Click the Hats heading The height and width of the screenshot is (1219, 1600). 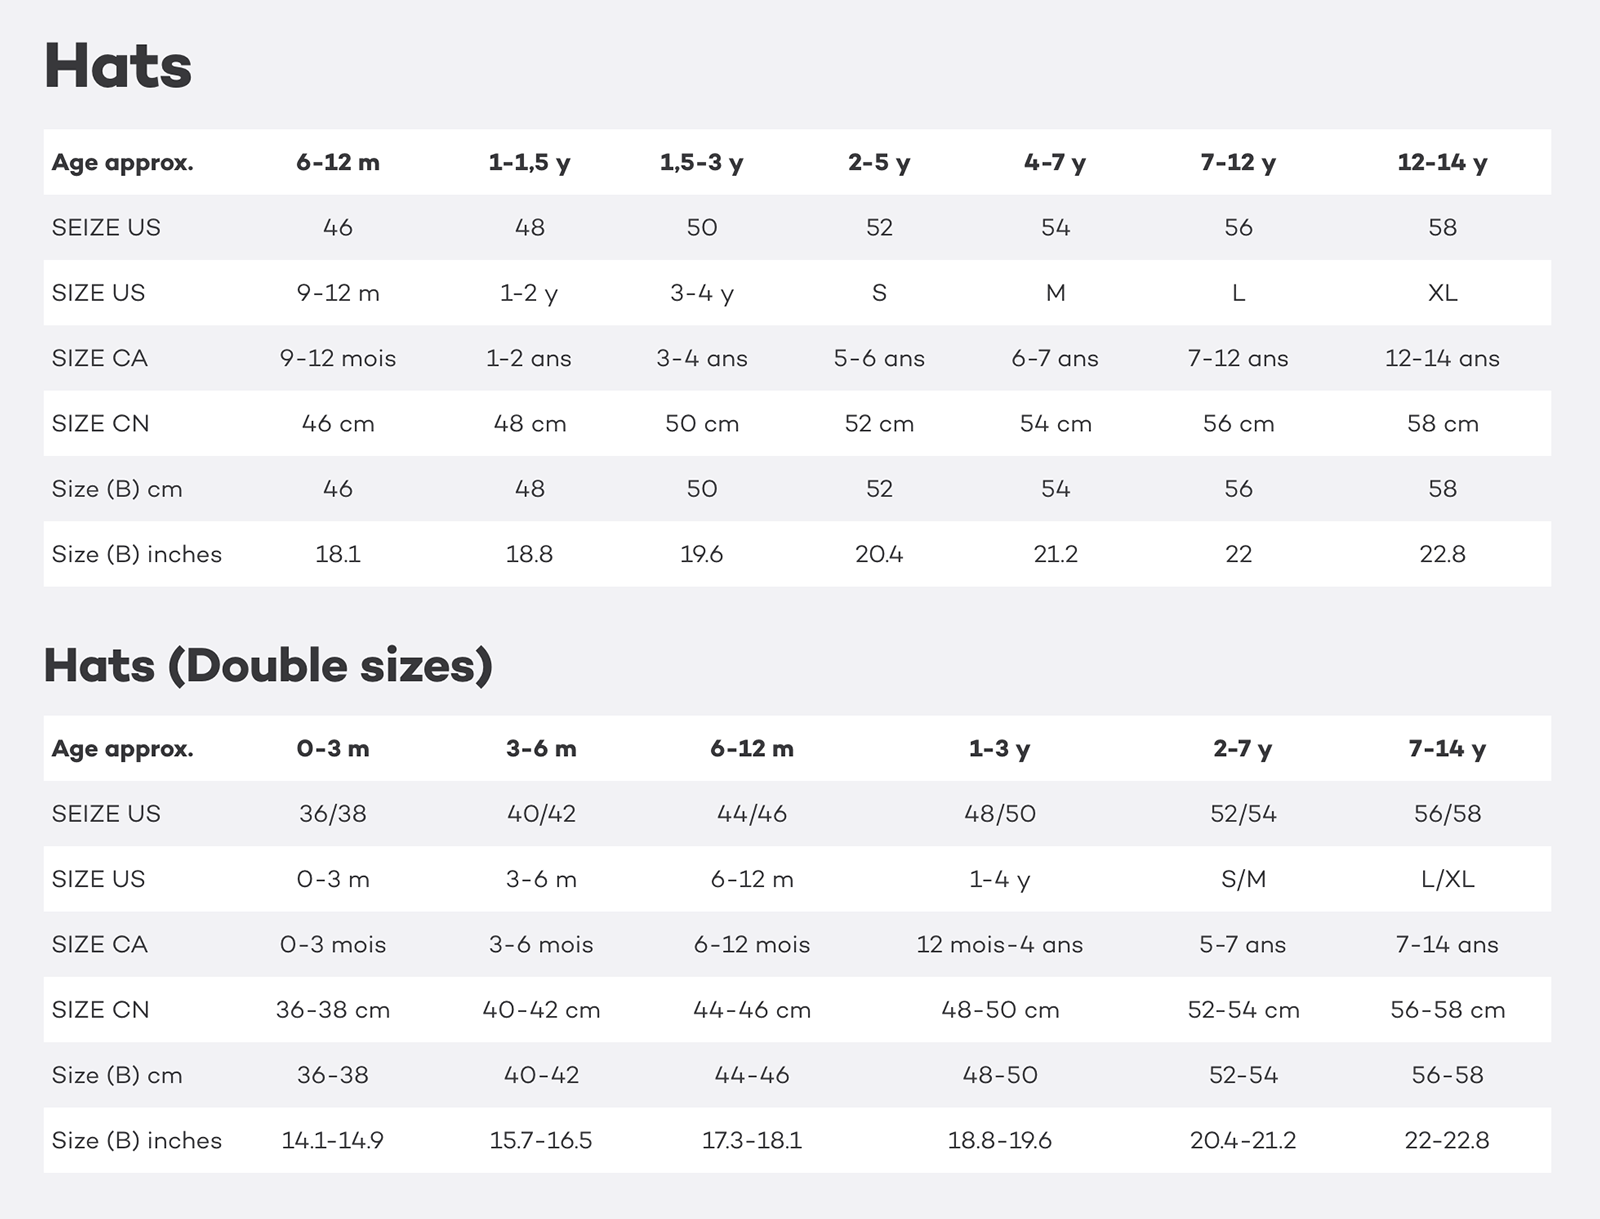(x=118, y=66)
